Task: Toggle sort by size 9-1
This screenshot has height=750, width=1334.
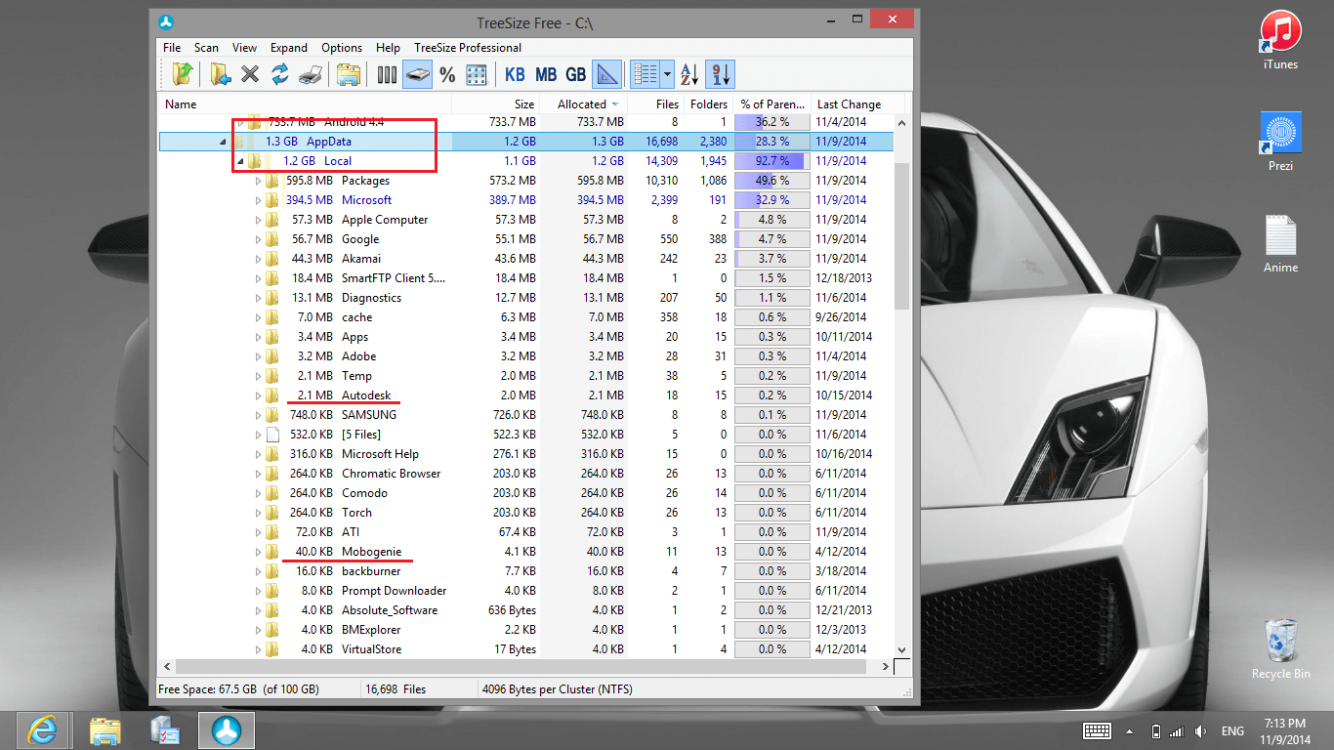Action: click(x=720, y=74)
